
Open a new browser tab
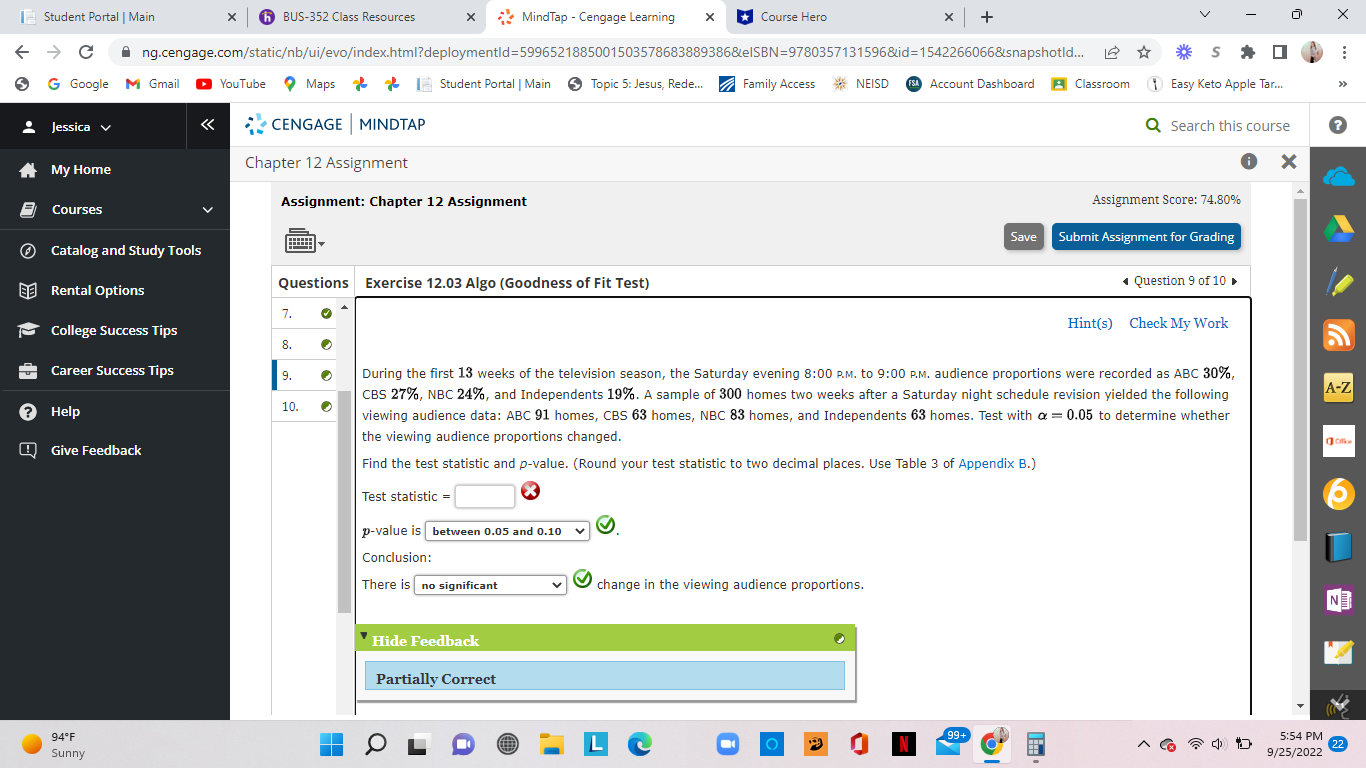tap(987, 17)
